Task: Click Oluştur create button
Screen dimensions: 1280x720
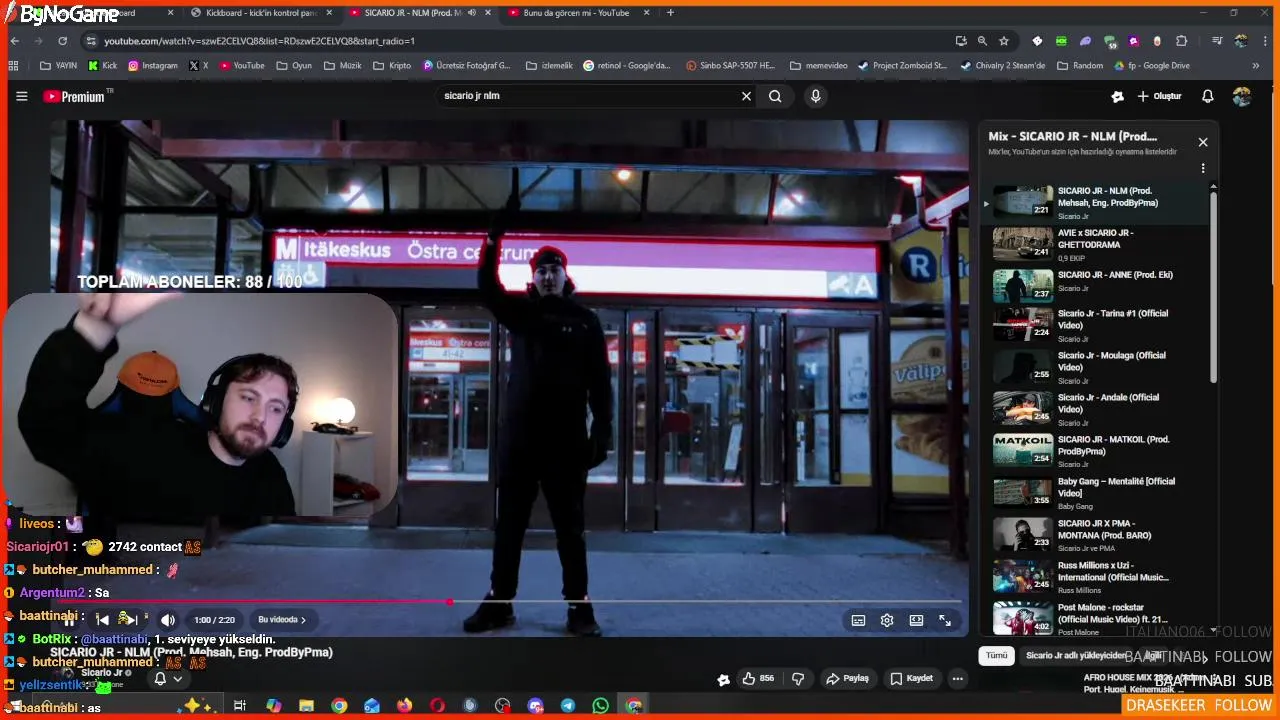Action: [x=1159, y=96]
